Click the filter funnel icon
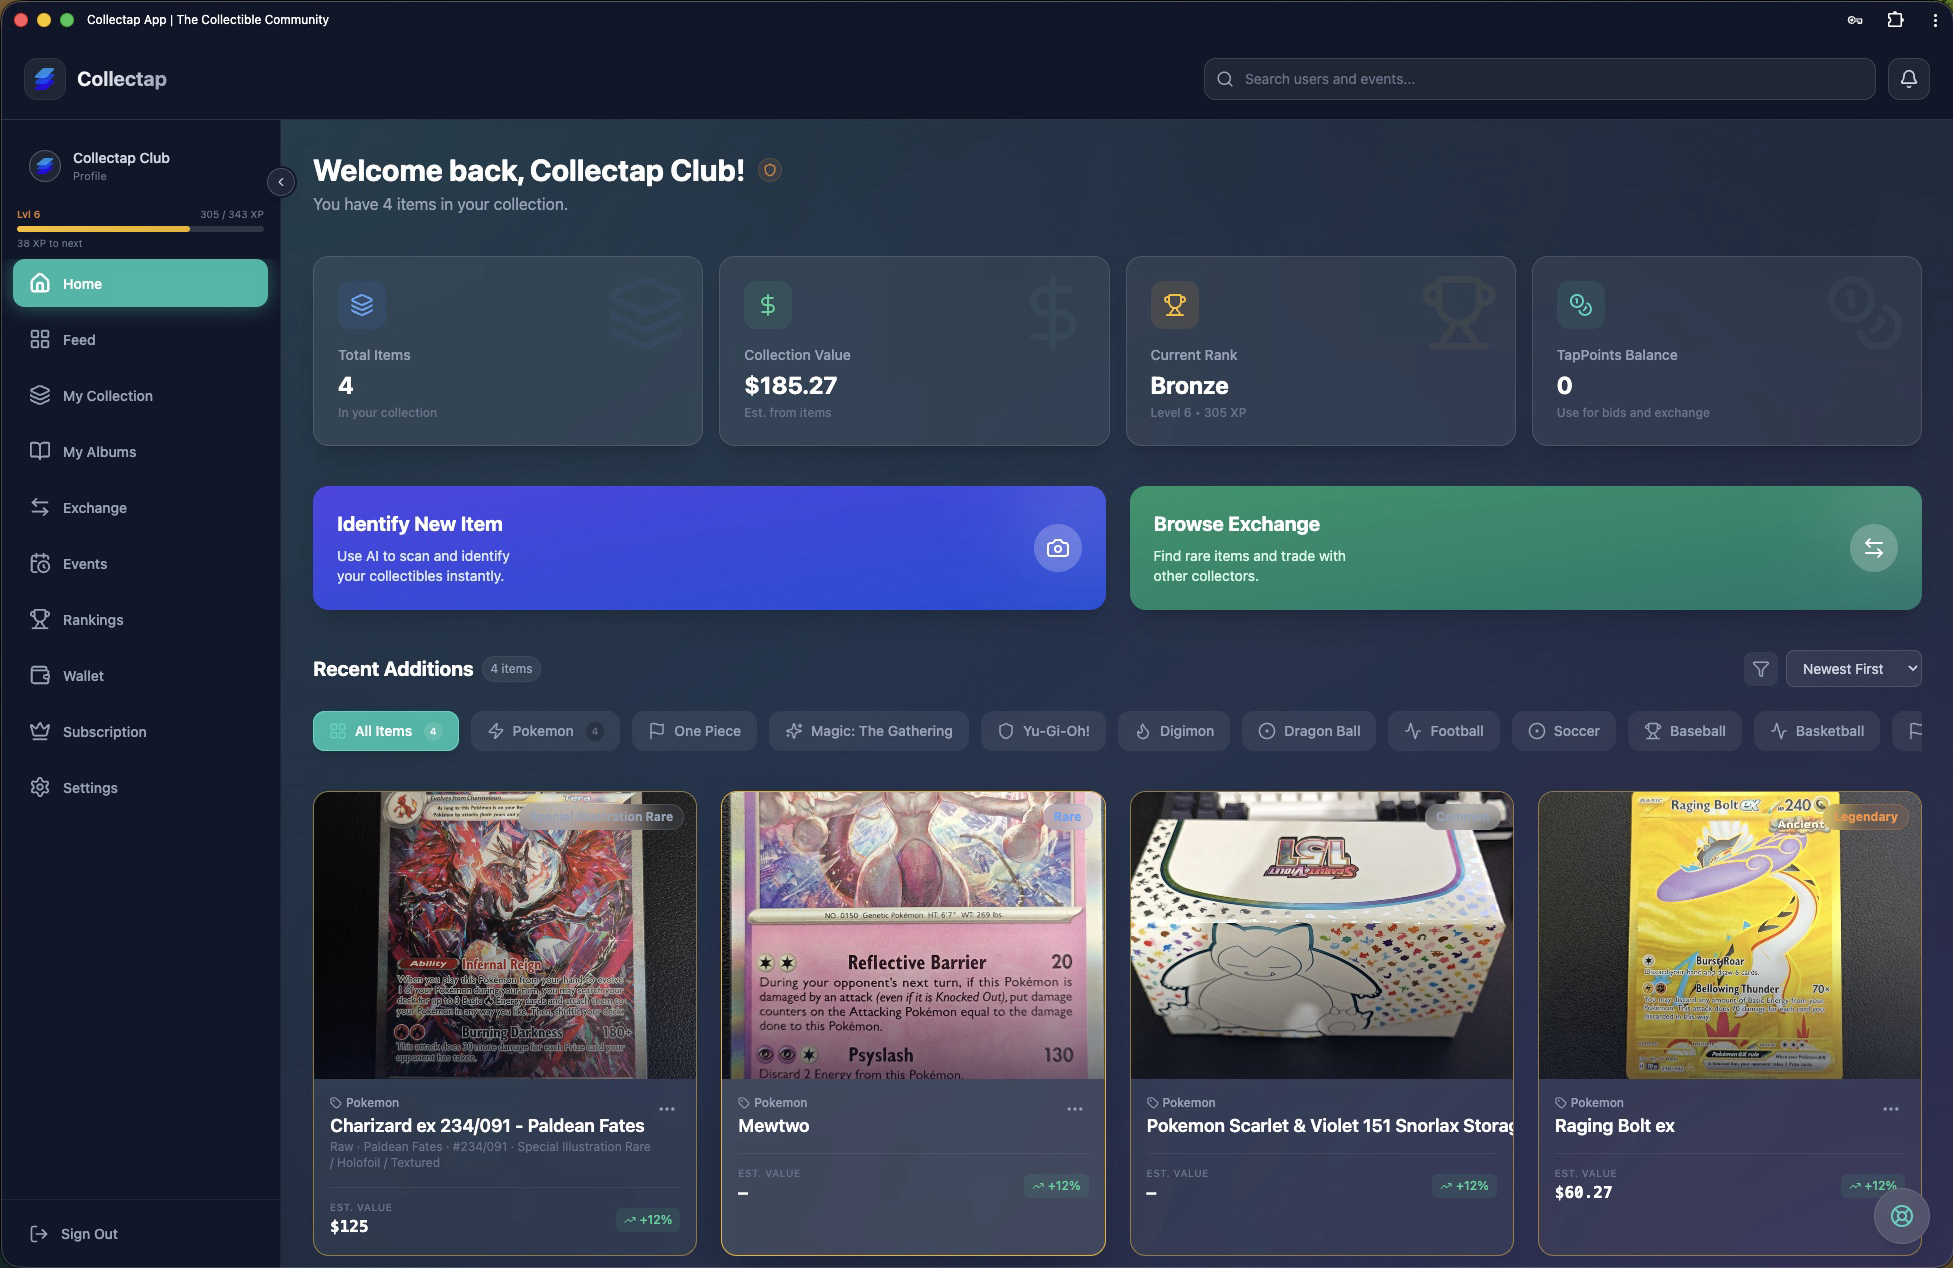1953x1268 pixels. pyautogui.click(x=1760, y=669)
